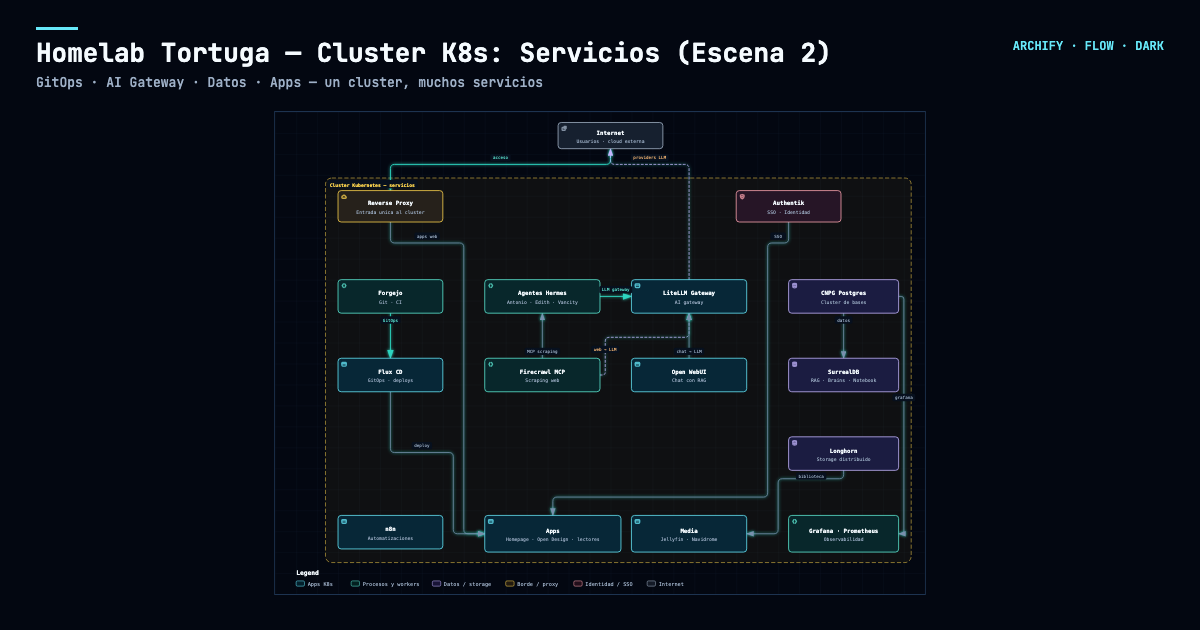Click the 'grafana' edge label
This screenshot has height=630, width=1200.
coord(904,397)
